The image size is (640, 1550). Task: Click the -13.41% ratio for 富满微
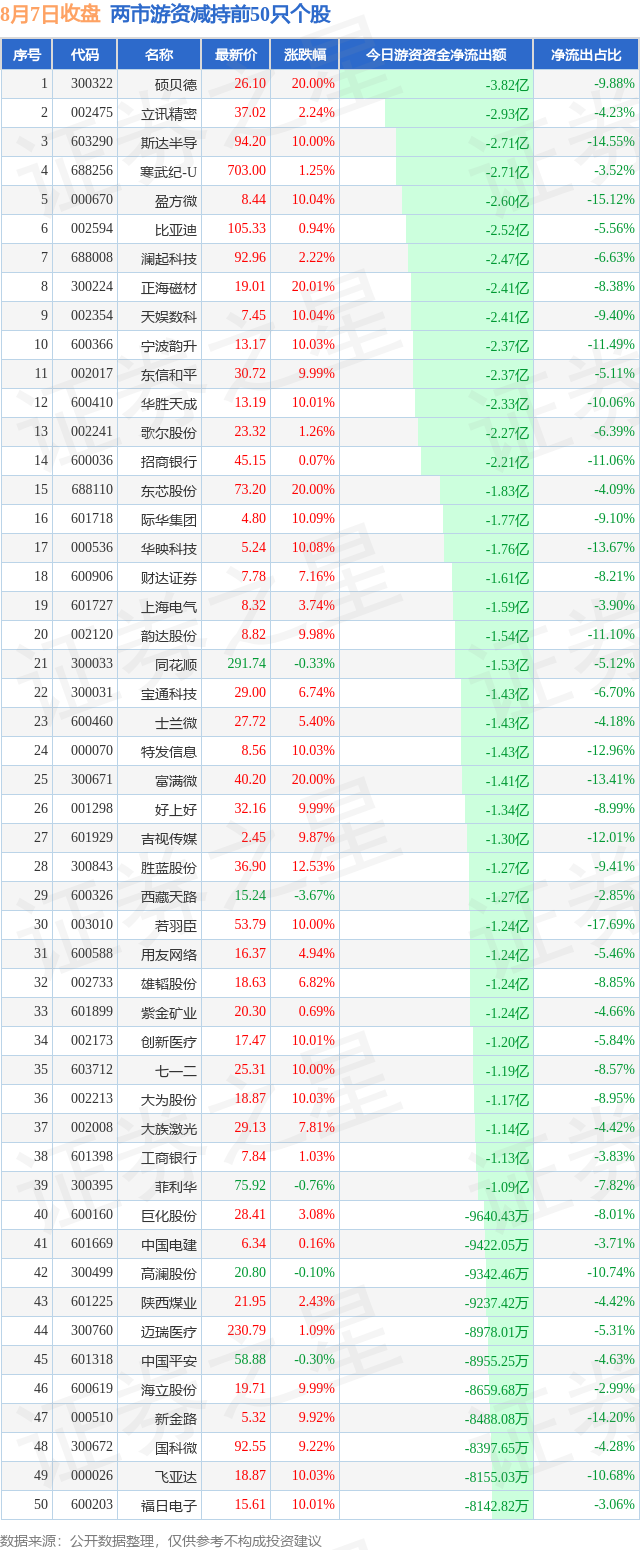[610, 780]
